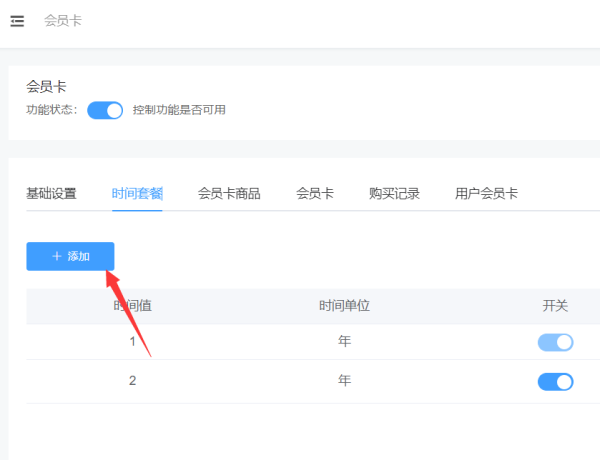Select the time value cell showing 1
The width and height of the screenshot is (600, 460).
tap(132, 342)
